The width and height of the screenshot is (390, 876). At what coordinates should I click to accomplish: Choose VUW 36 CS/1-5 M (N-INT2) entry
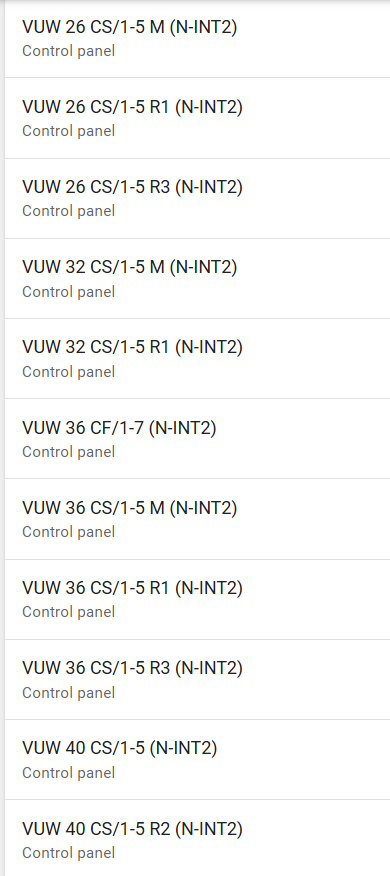click(x=197, y=519)
